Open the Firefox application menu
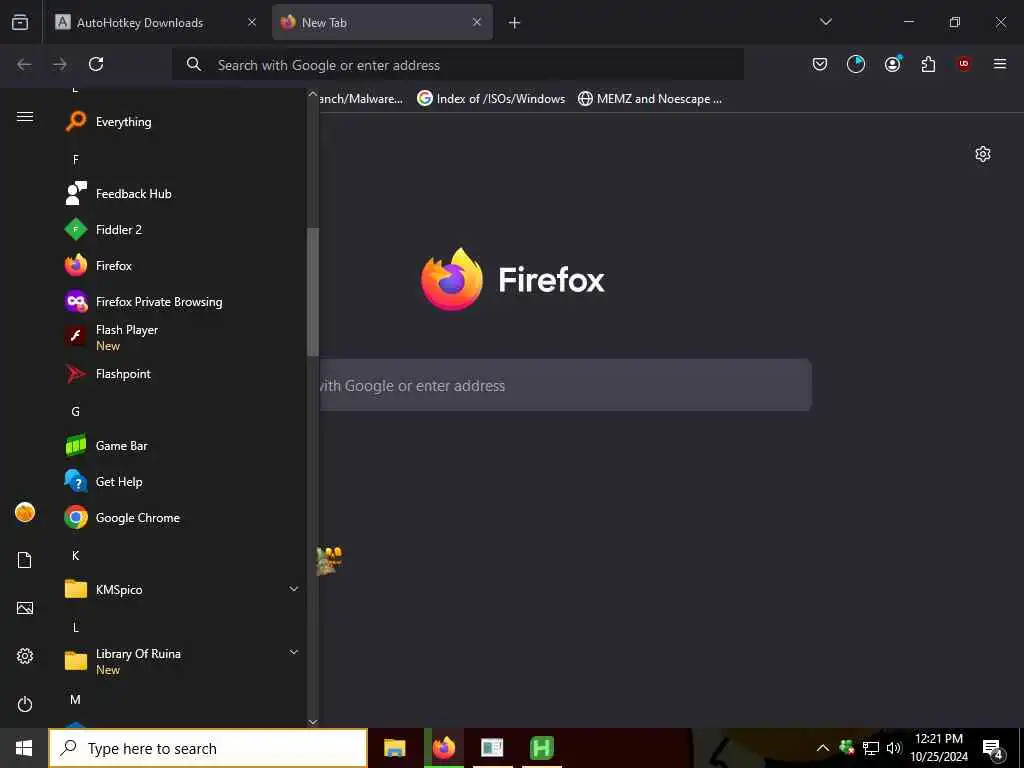The width and height of the screenshot is (1024, 768). 1000,64
